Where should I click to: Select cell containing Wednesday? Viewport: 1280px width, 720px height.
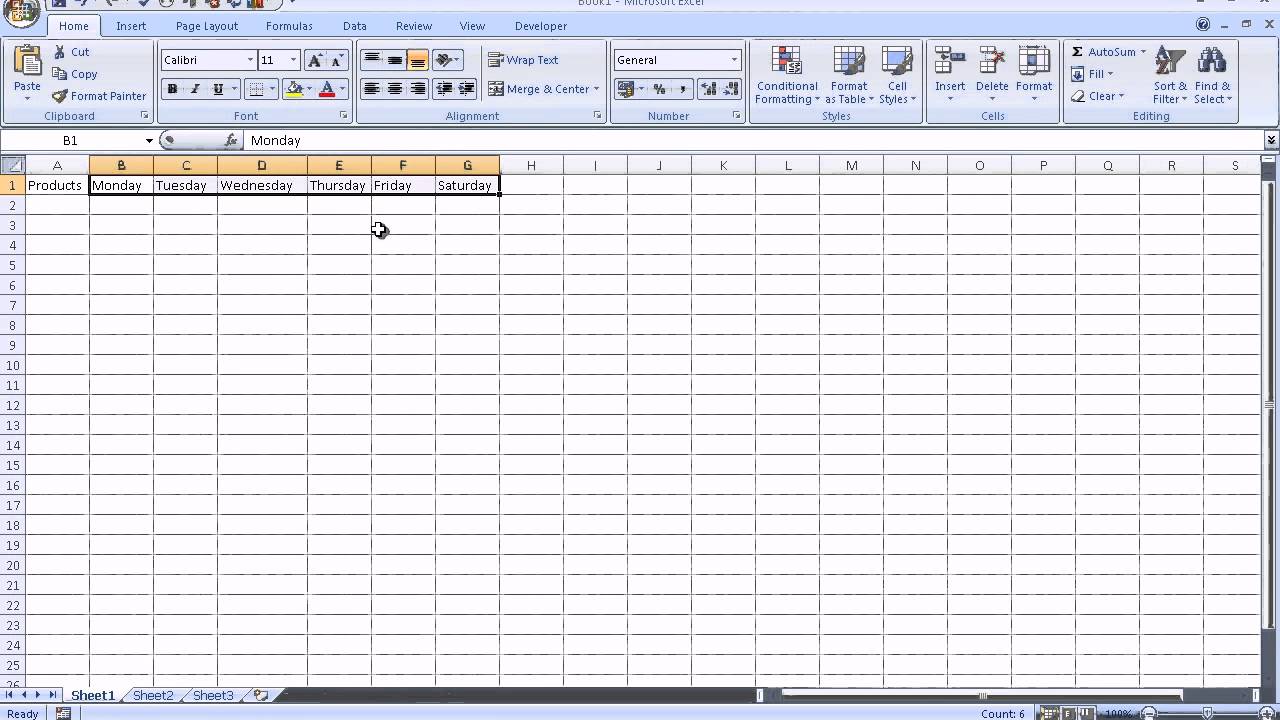[262, 185]
